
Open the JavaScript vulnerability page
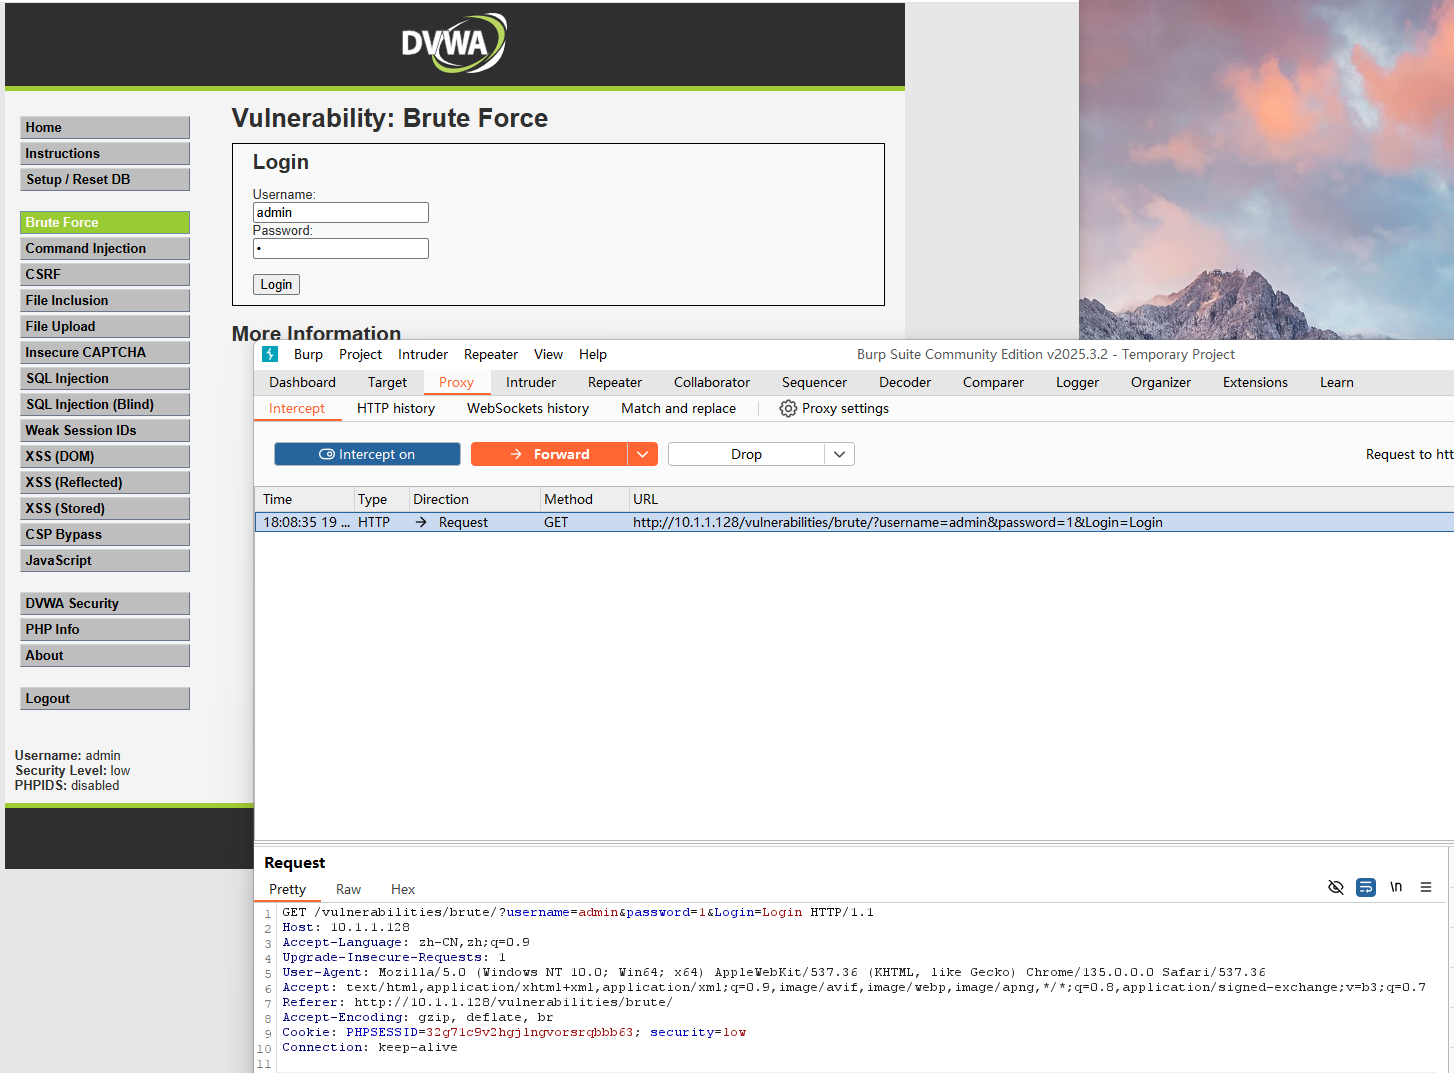tap(105, 560)
